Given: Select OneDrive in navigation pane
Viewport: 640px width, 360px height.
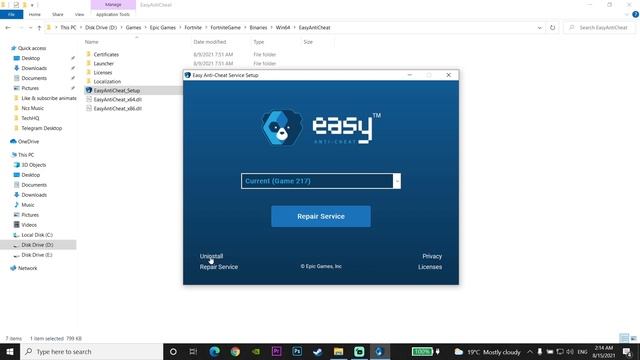Looking at the screenshot, I should click(x=28, y=142).
